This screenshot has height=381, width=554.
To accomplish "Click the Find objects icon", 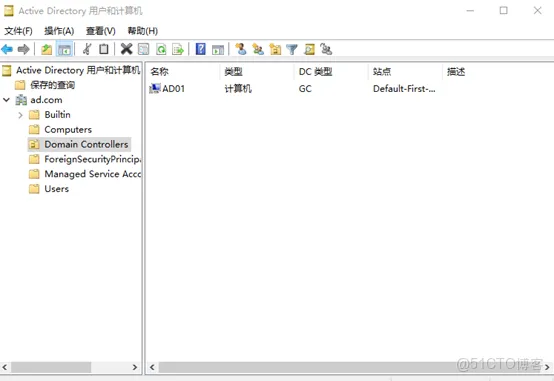I will [310, 49].
